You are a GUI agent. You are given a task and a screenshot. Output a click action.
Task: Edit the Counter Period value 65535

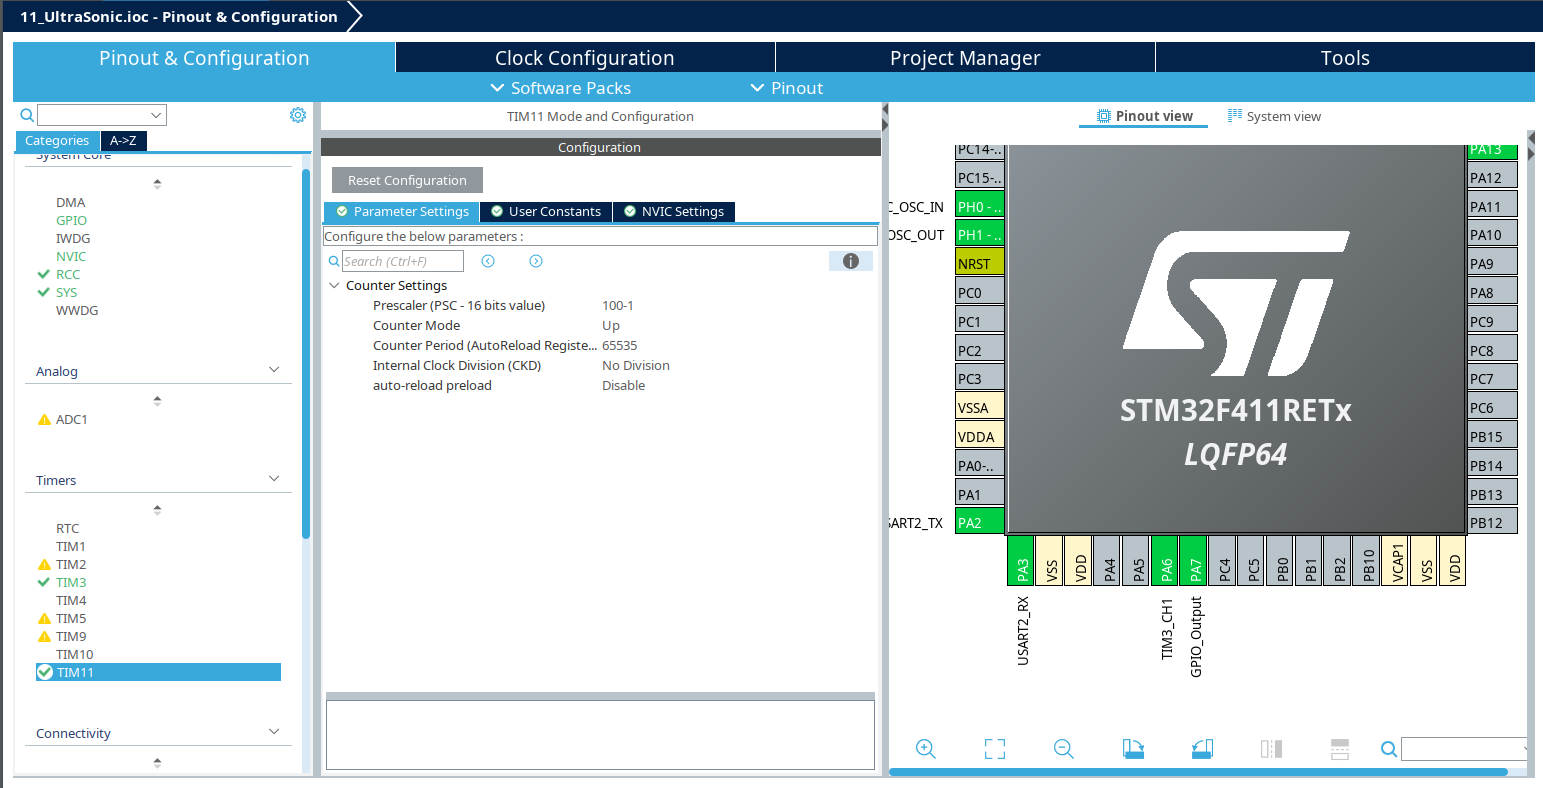tap(619, 345)
